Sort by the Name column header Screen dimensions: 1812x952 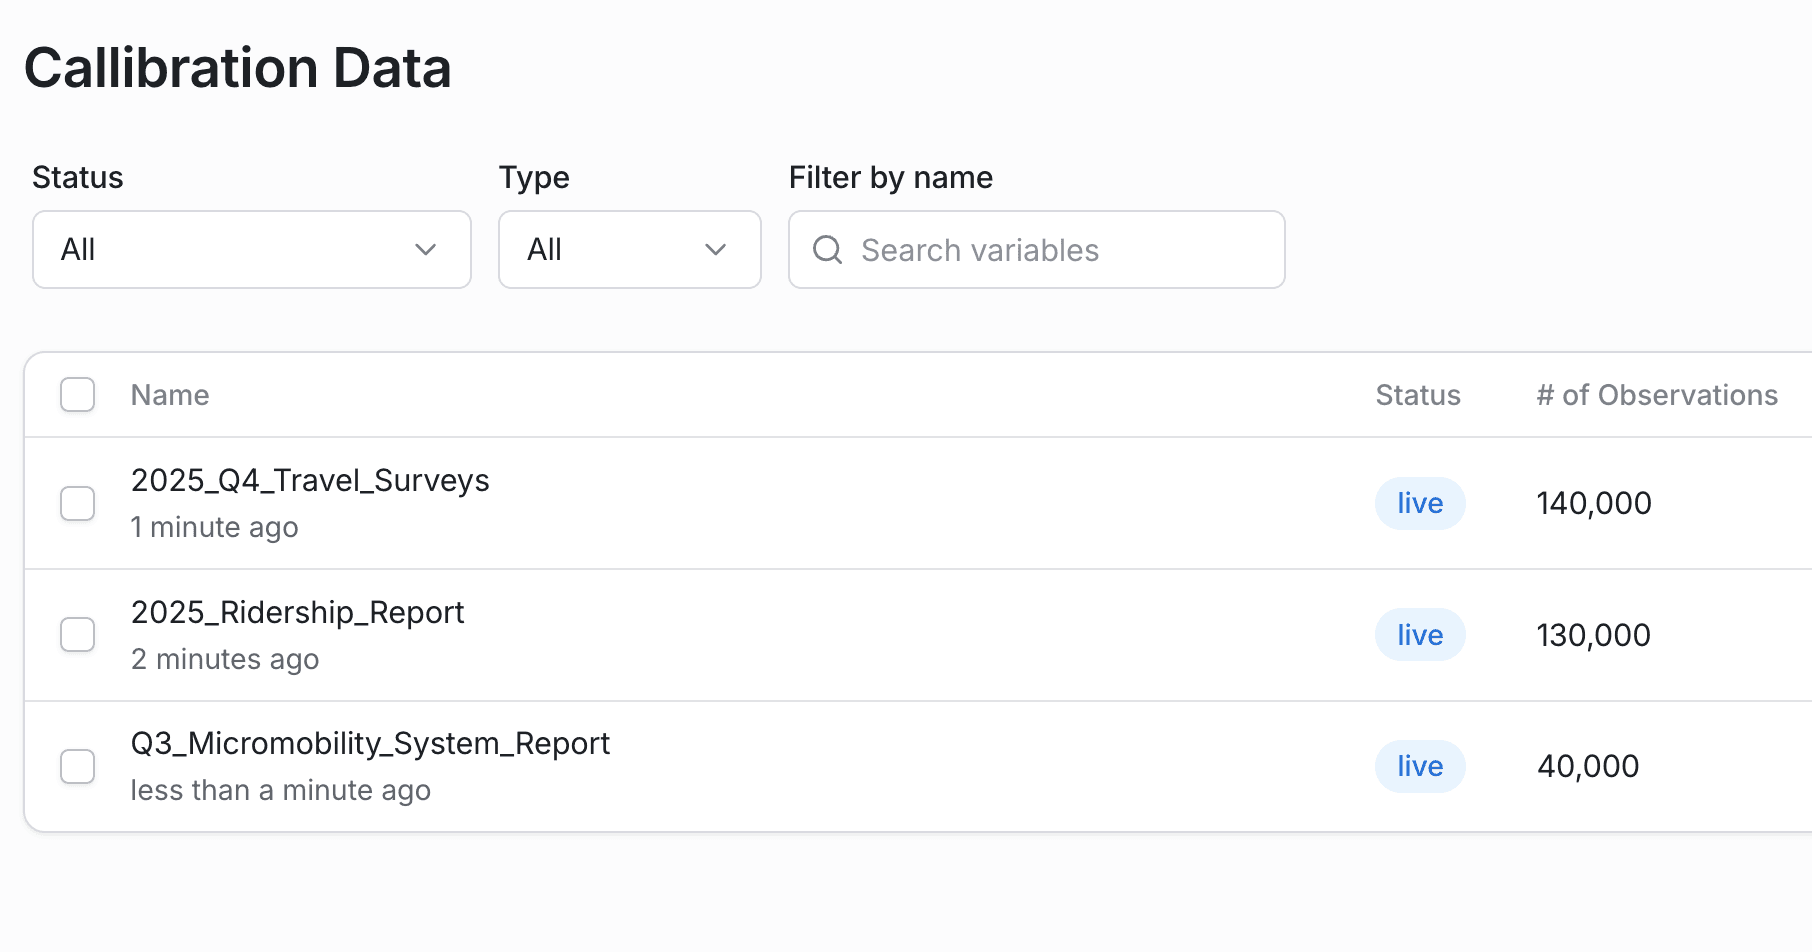click(170, 395)
